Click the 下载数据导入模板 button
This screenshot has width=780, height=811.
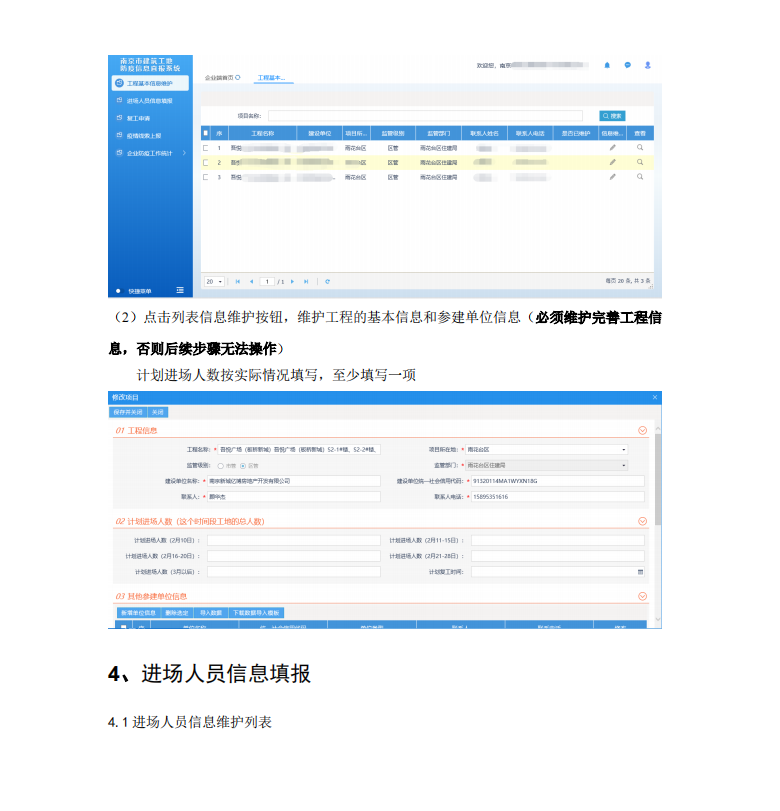[x=256, y=613]
